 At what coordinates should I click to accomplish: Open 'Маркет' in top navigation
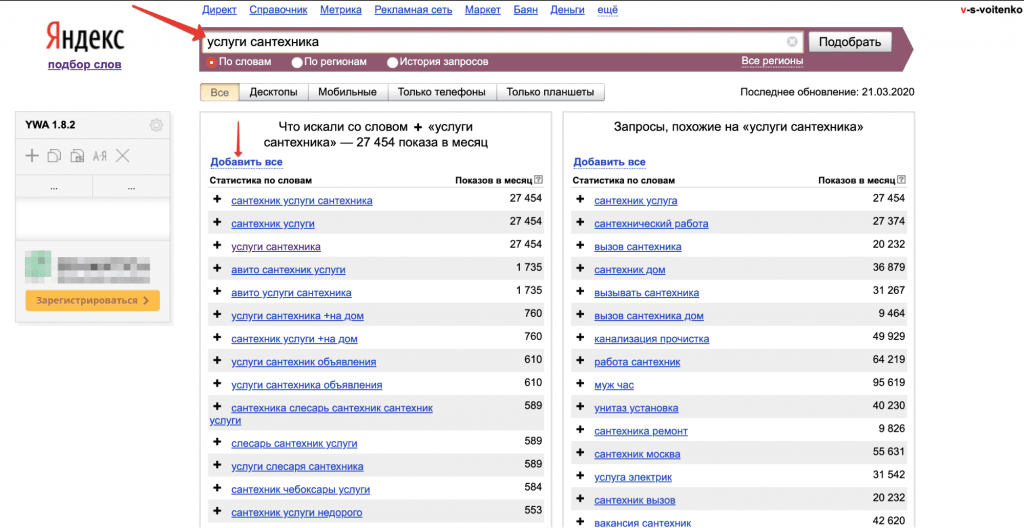[483, 10]
